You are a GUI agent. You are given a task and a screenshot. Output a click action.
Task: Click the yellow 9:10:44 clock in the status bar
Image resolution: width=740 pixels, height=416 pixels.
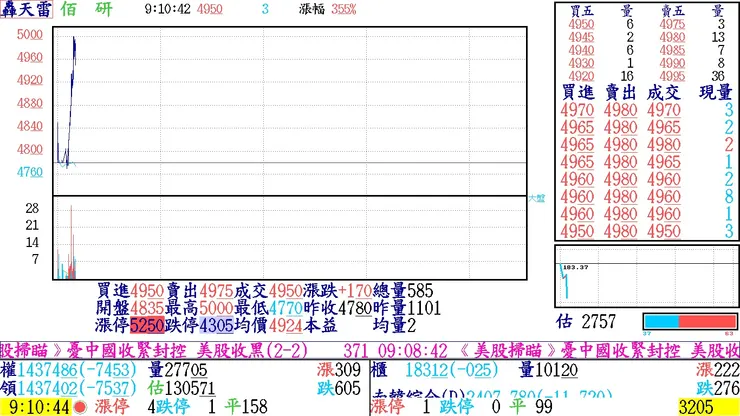click(36, 407)
